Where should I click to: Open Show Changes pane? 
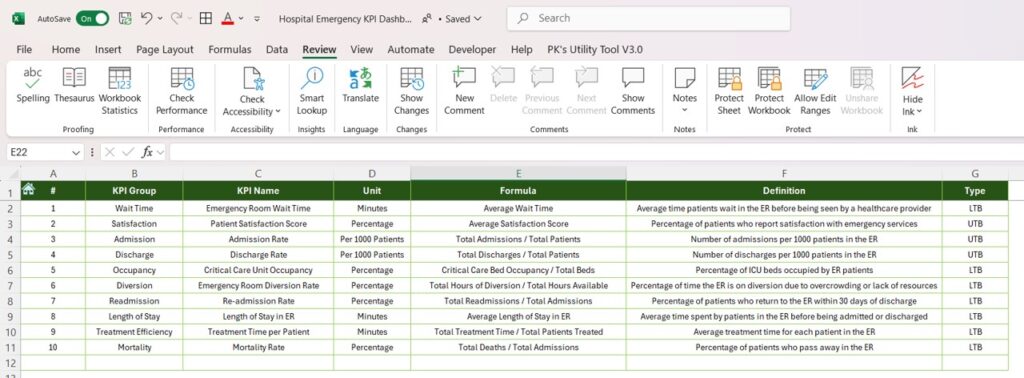(x=411, y=91)
